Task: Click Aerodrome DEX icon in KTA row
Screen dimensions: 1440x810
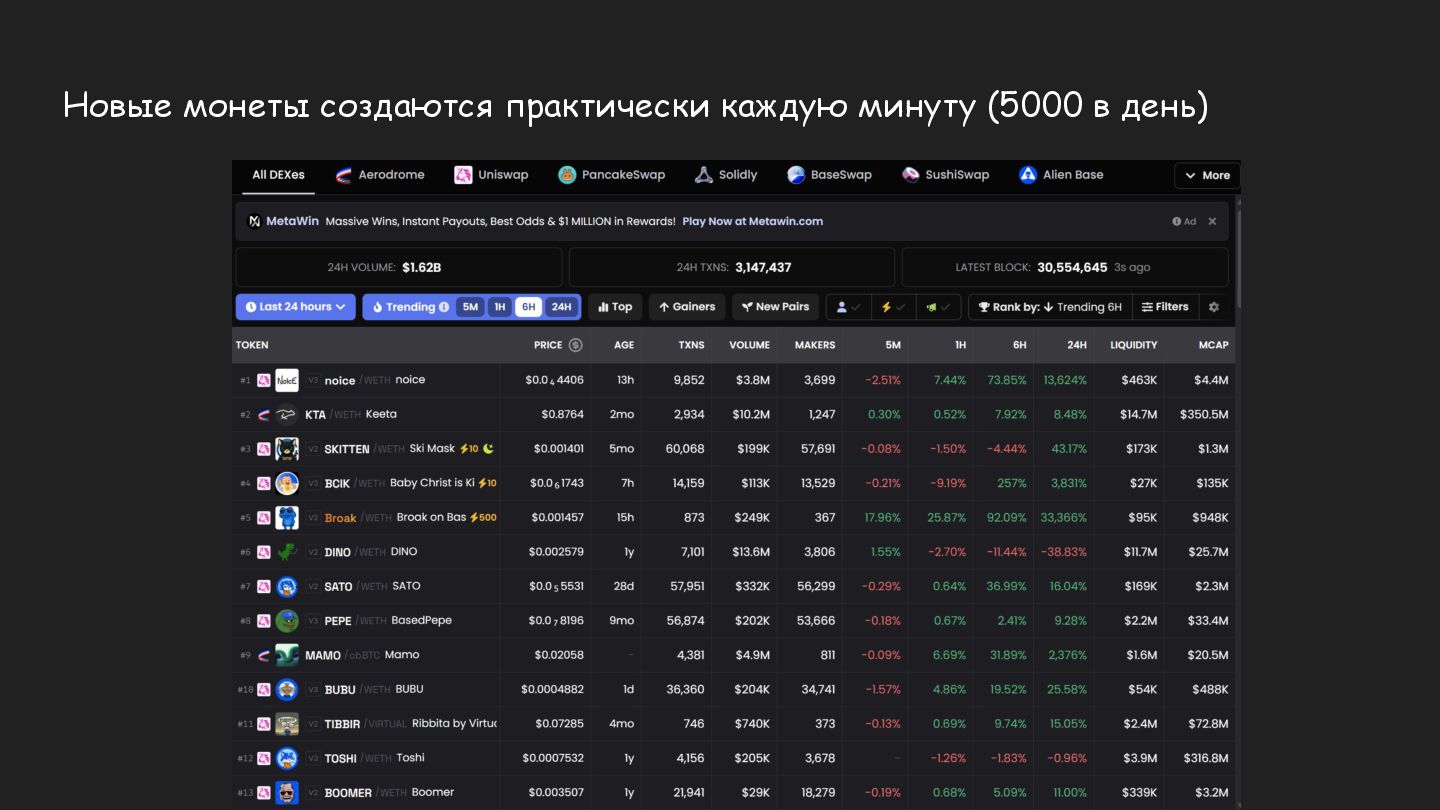Action: pos(264,414)
